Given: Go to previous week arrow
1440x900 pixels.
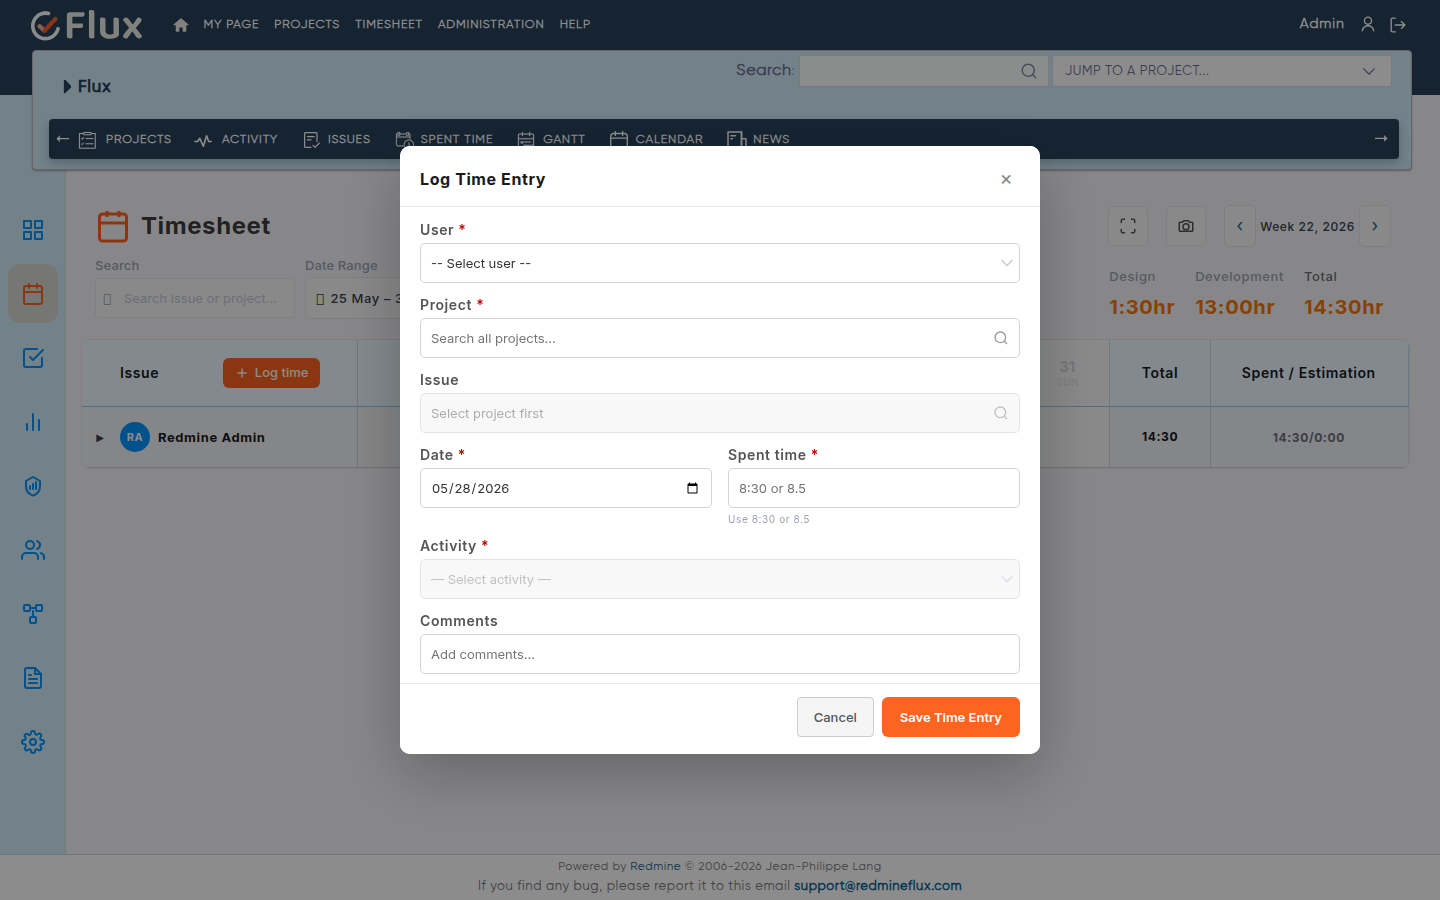Looking at the screenshot, I should tap(1240, 226).
